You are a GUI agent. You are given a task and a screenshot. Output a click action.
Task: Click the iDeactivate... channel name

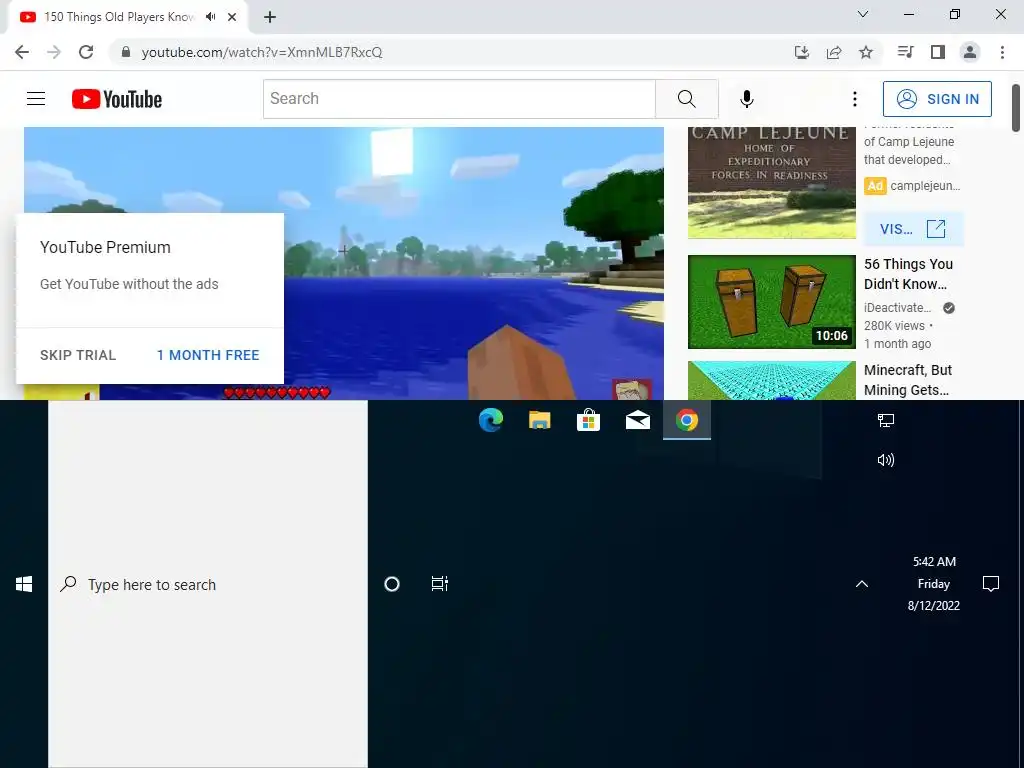[897, 308]
